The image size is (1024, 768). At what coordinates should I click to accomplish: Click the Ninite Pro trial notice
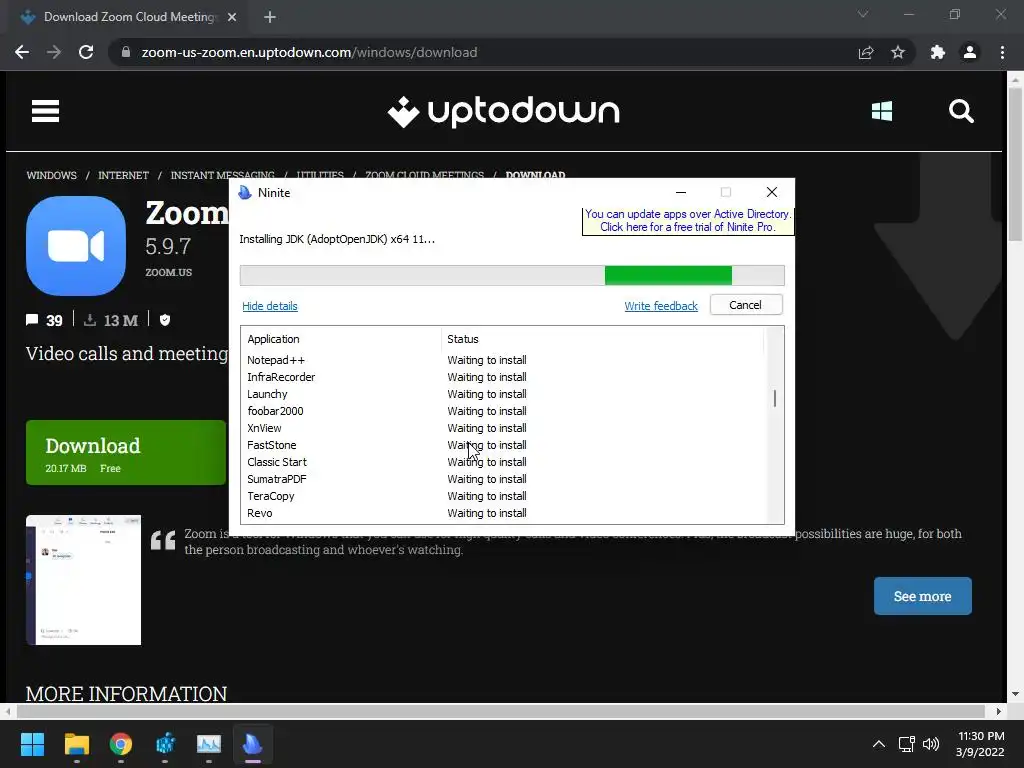click(x=688, y=221)
